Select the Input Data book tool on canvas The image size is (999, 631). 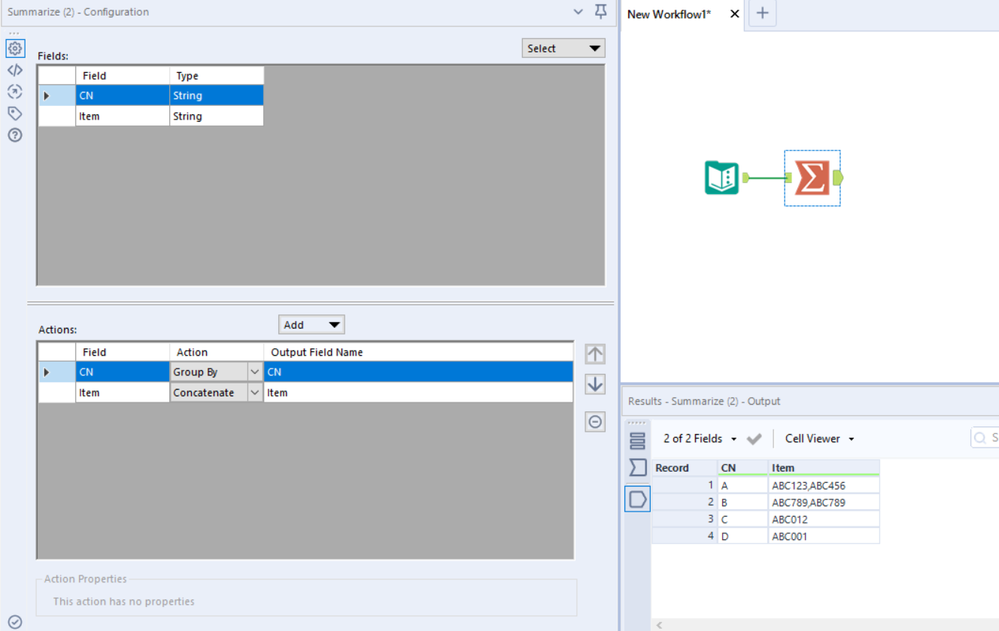[721, 178]
